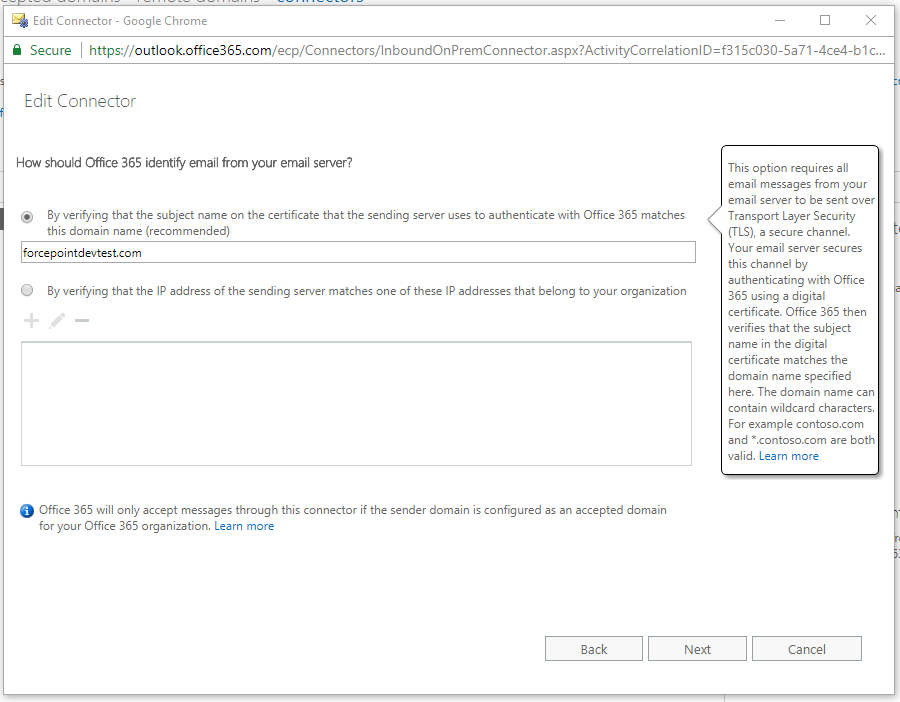Click the 'Secure' label in address bar
The height and width of the screenshot is (702, 900).
[x=51, y=51]
